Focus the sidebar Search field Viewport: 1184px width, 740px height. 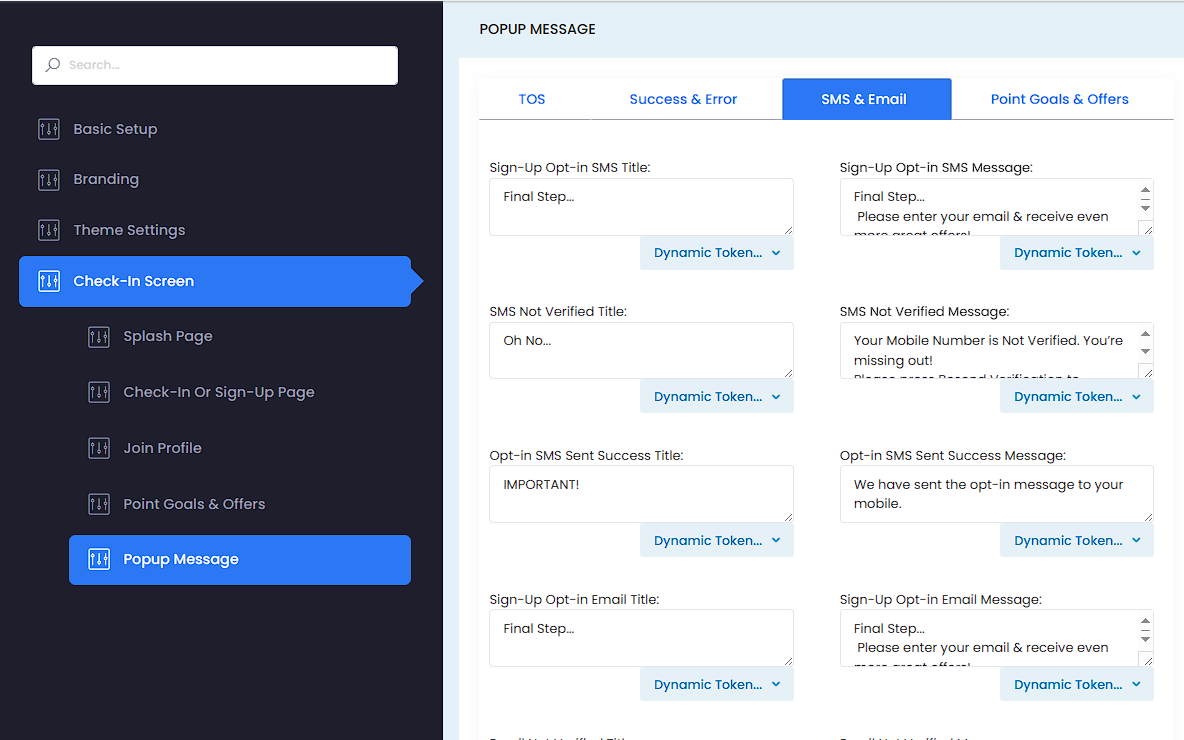[x=215, y=65]
